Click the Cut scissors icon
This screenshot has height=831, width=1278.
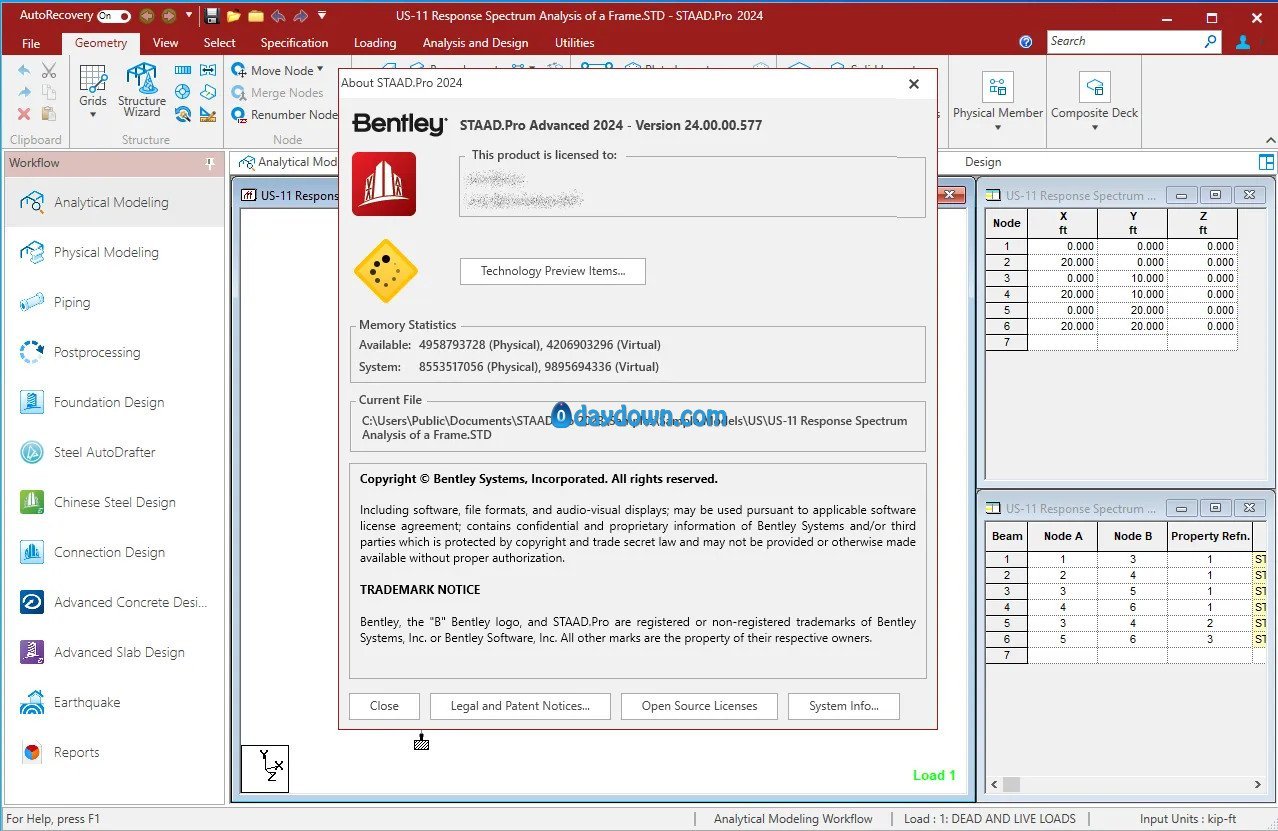point(49,71)
